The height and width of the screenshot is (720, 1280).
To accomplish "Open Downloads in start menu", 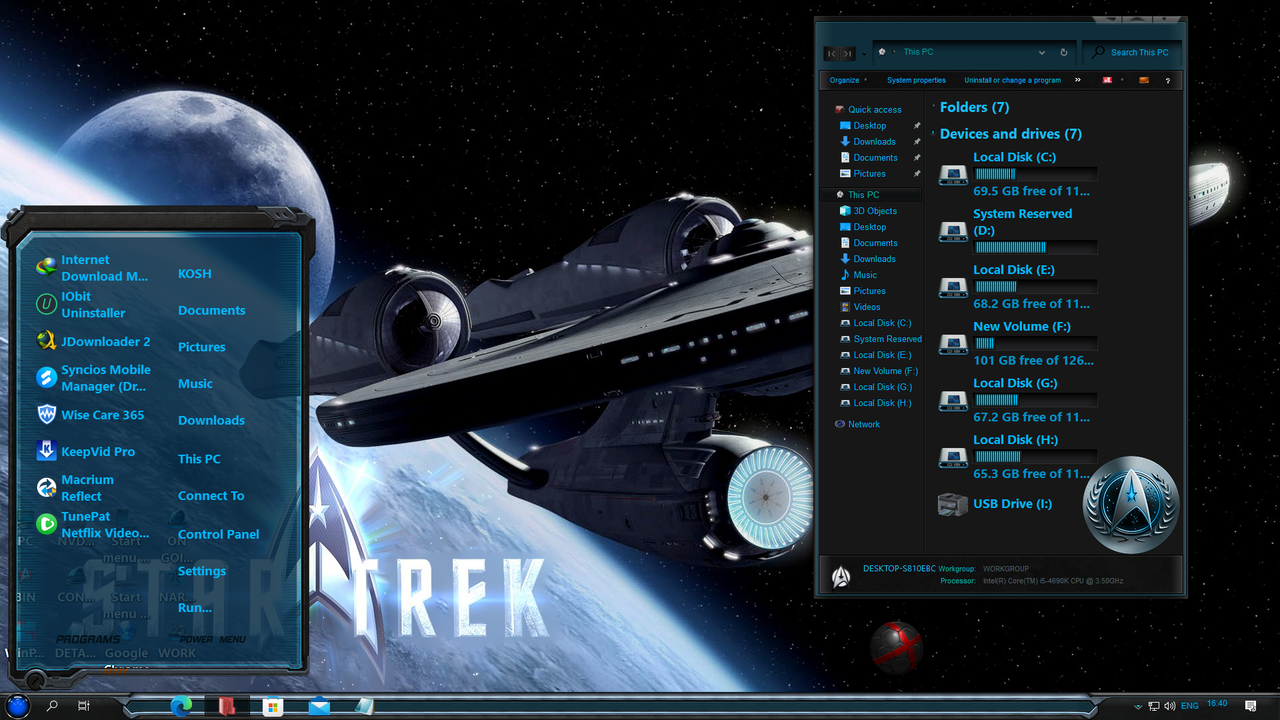I will click(211, 421).
